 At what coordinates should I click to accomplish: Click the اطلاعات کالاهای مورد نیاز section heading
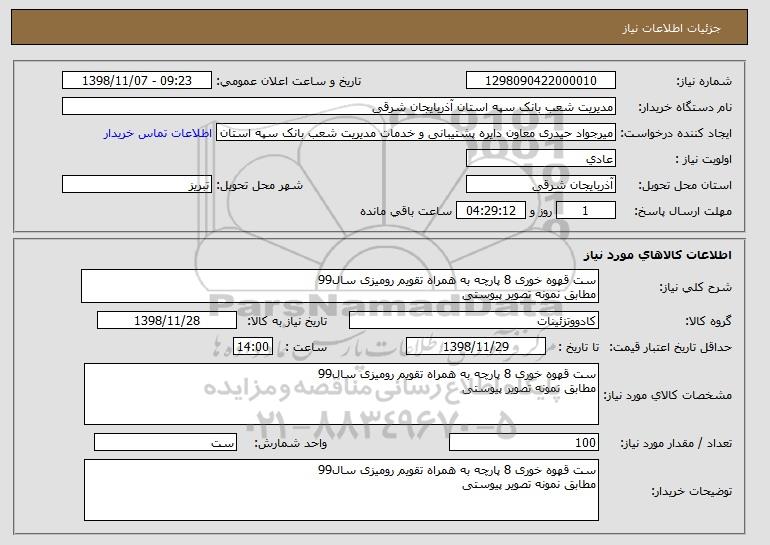658,255
